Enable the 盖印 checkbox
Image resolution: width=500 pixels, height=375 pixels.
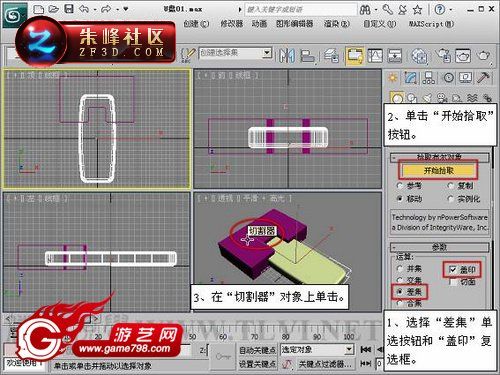coord(453,269)
